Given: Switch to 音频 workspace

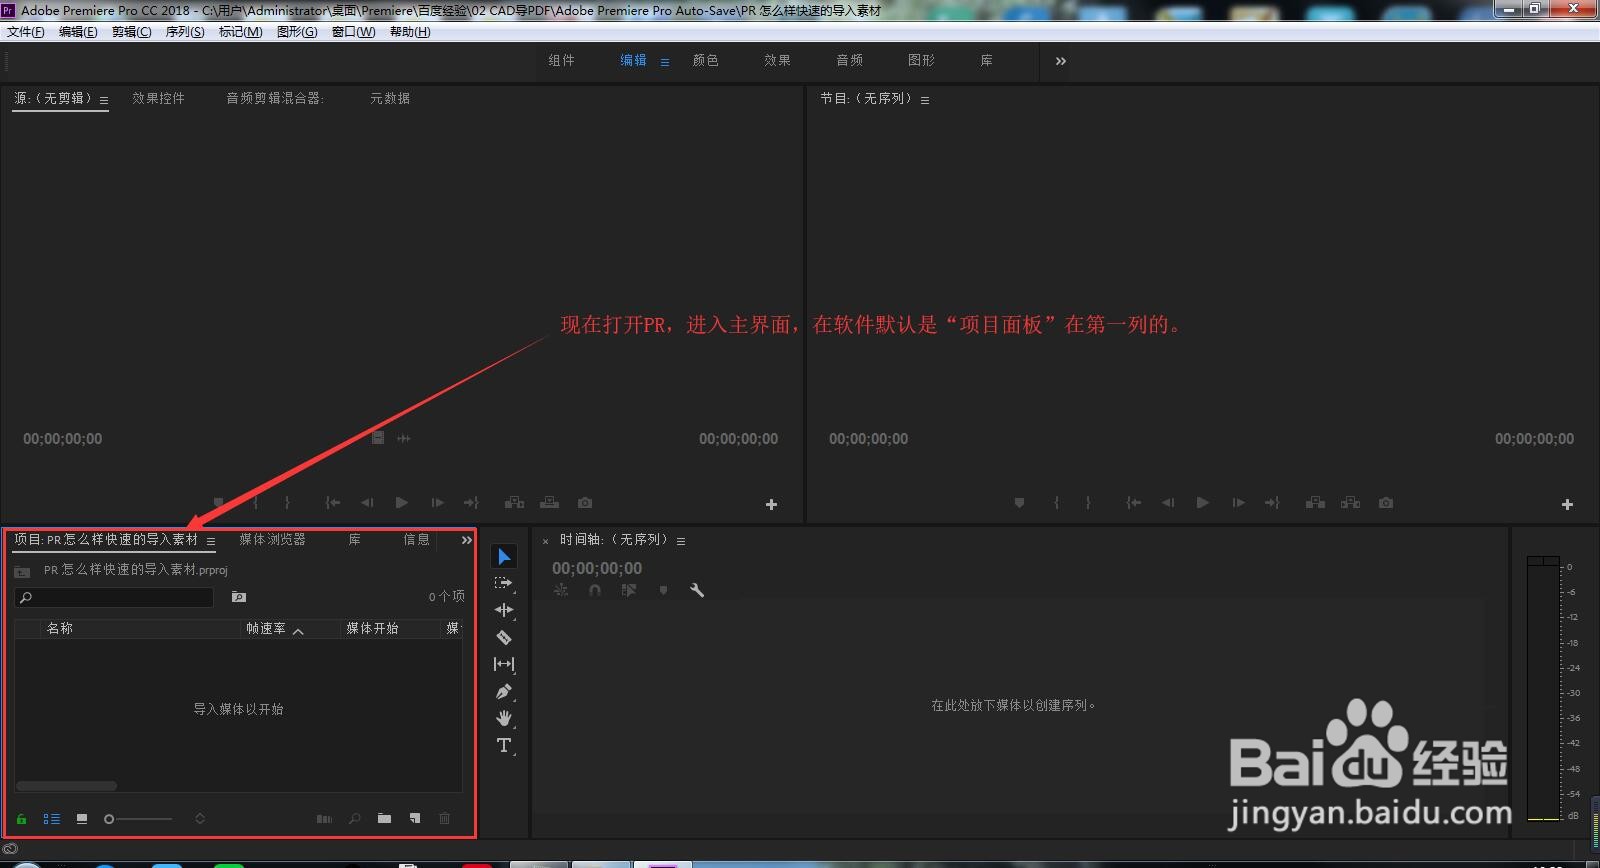Looking at the screenshot, I should pos(849,60).
